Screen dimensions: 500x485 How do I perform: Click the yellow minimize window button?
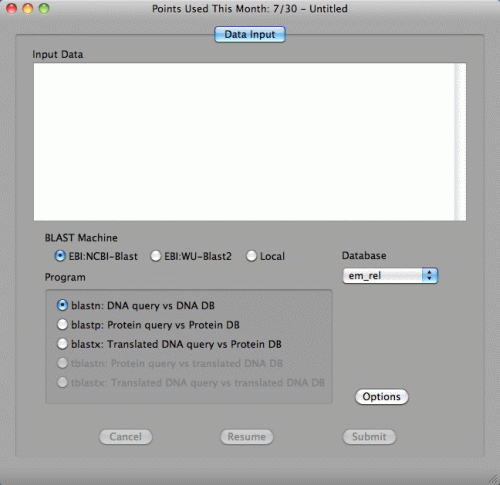[28, 8]
